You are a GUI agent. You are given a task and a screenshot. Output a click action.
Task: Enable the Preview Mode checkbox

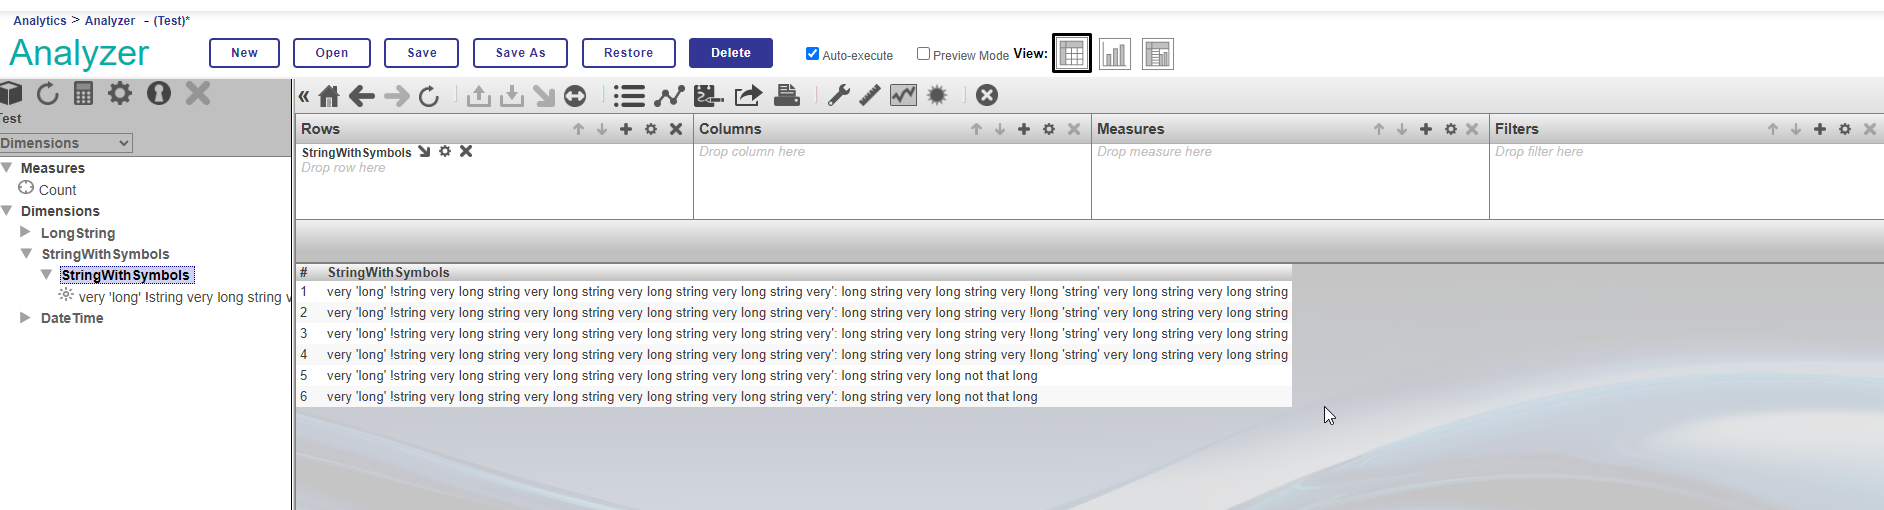tap(923, 54)
